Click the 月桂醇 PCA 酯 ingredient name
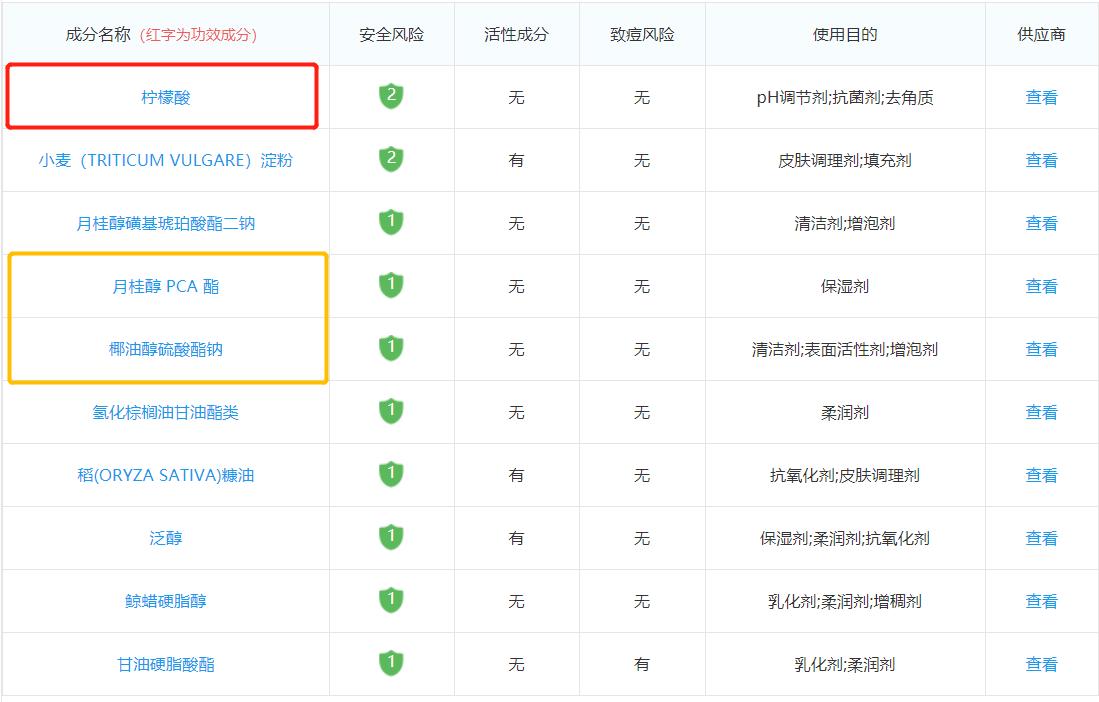Viewport: 1099px width, 702px height. coord(165,286)
